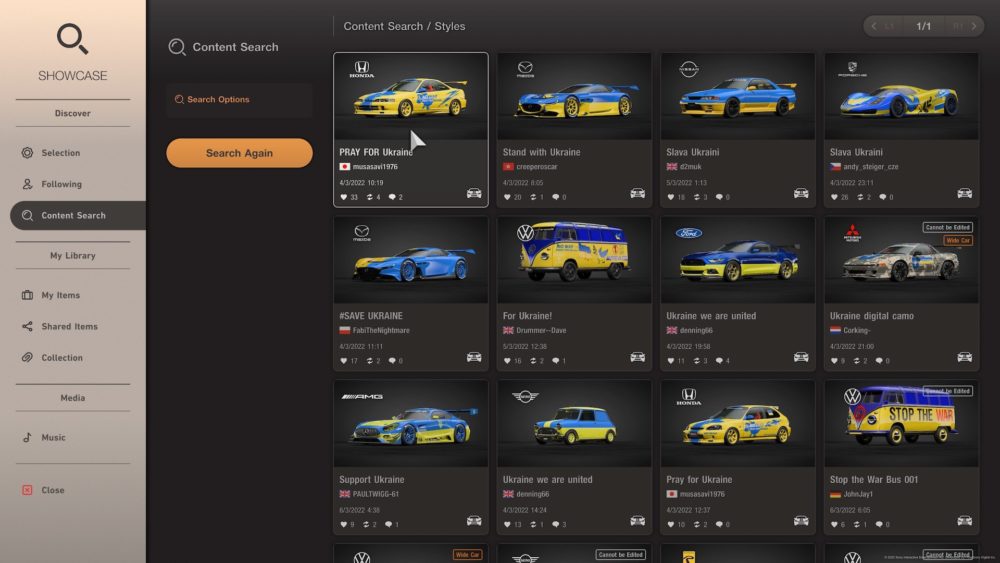The image size is (1000, 563).
Task: Click repost icon on PRAY FOR Ukraine card
Action: [369, 197]
